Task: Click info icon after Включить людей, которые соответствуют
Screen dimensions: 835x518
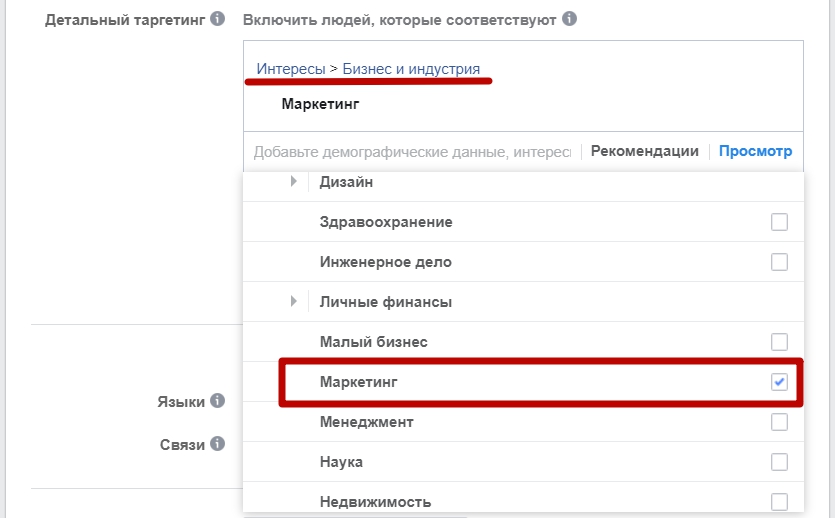Action: pos(569,19)
